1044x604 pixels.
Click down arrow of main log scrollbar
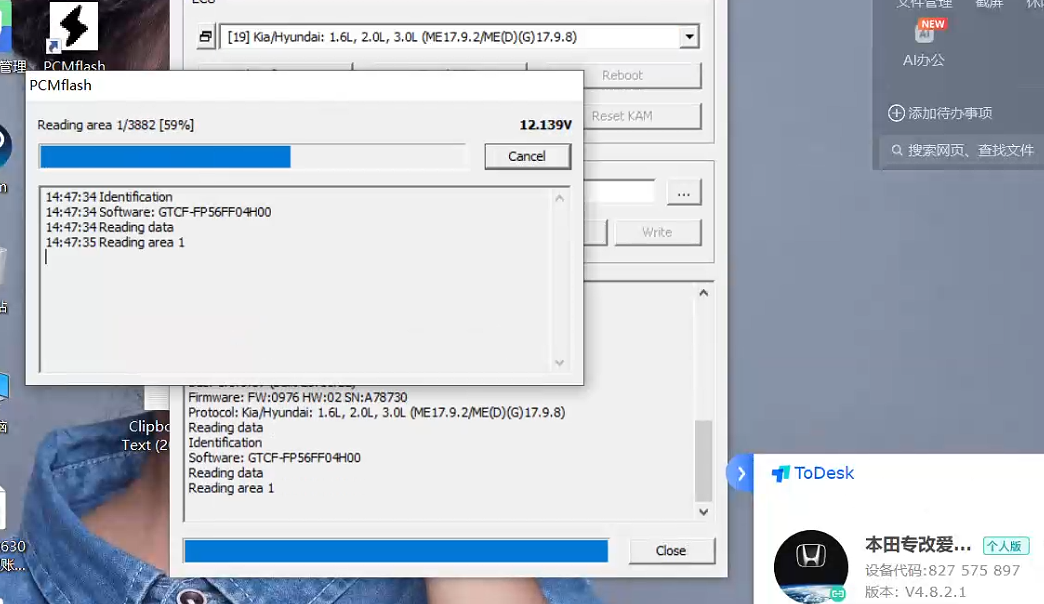(704, 512)
